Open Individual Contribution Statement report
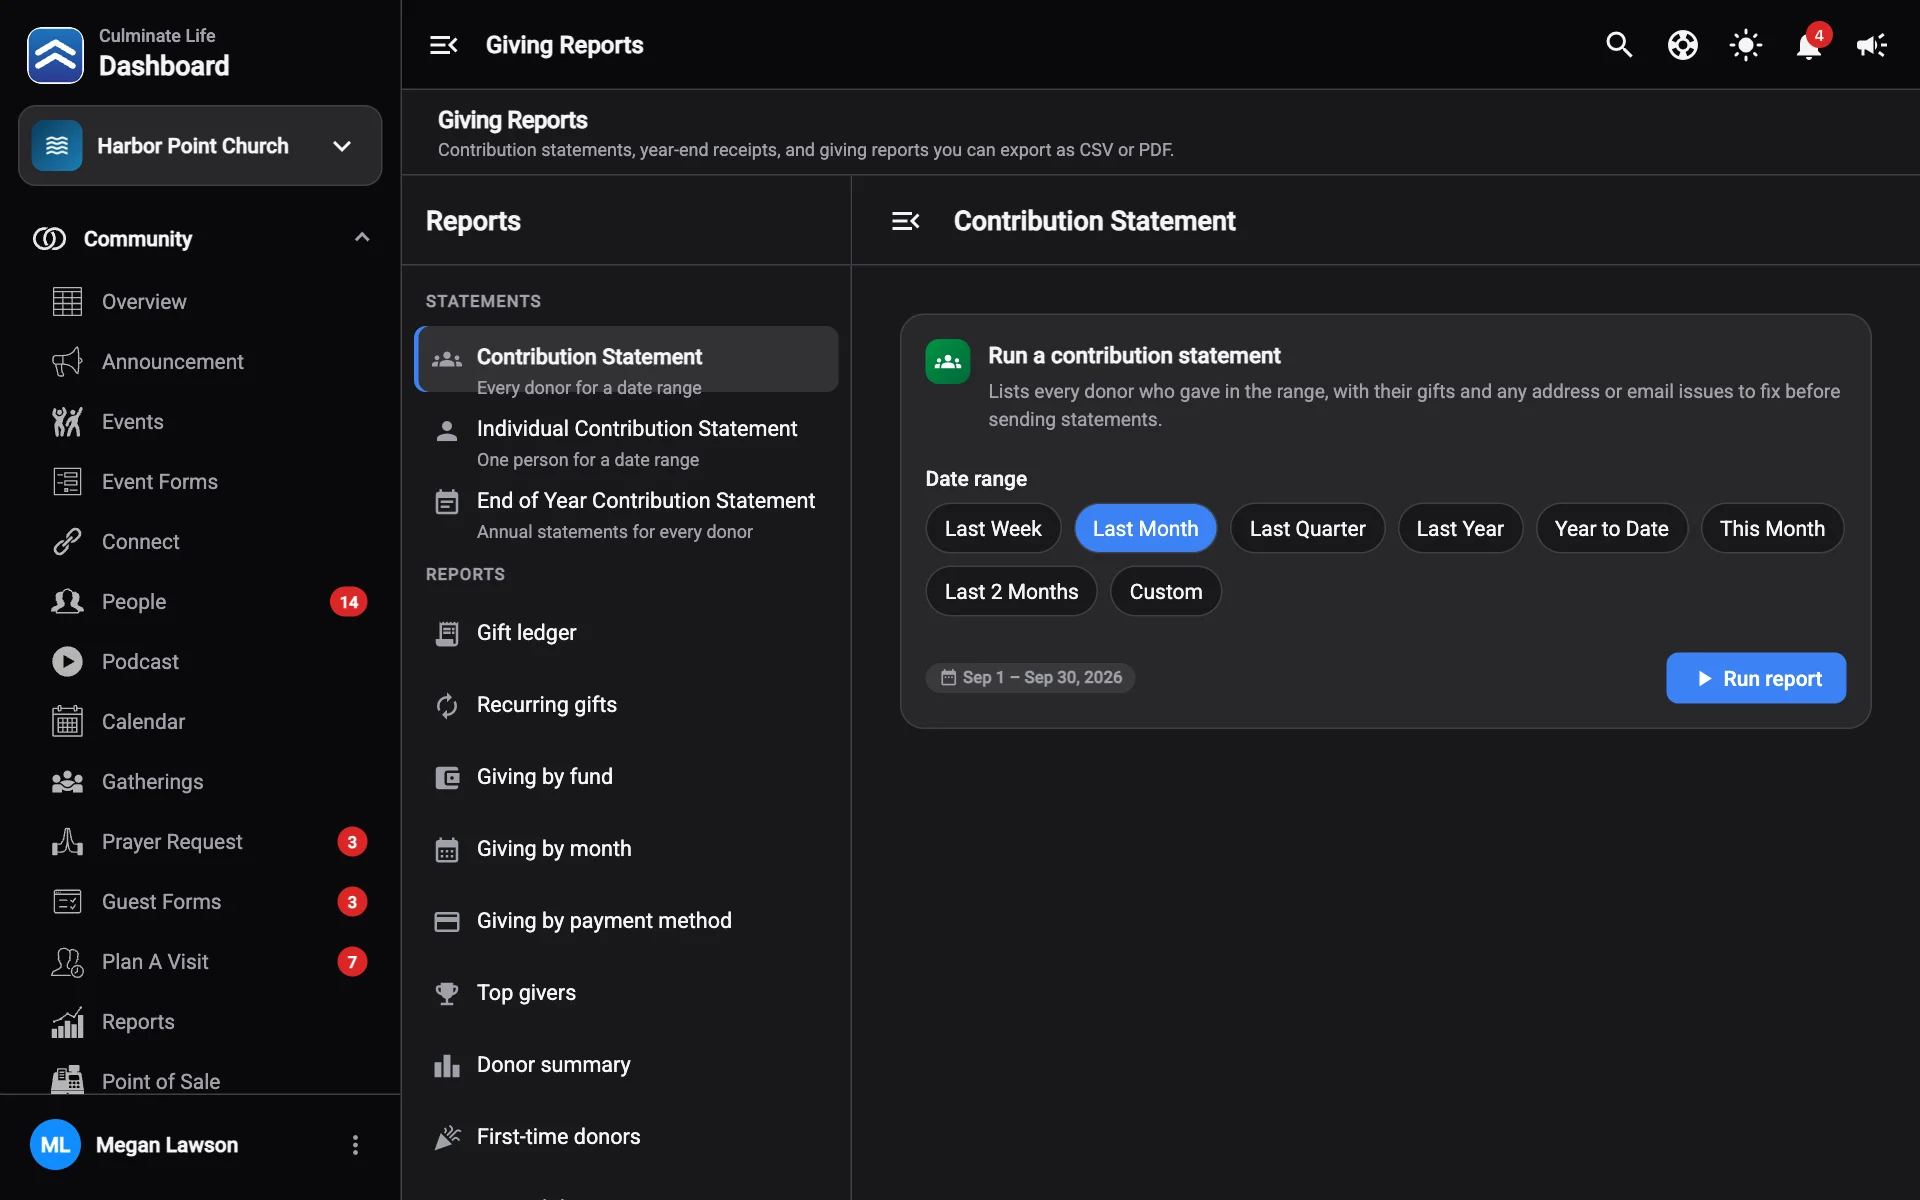Viewport: 1920px width, 1200px height. pos(627,443)
